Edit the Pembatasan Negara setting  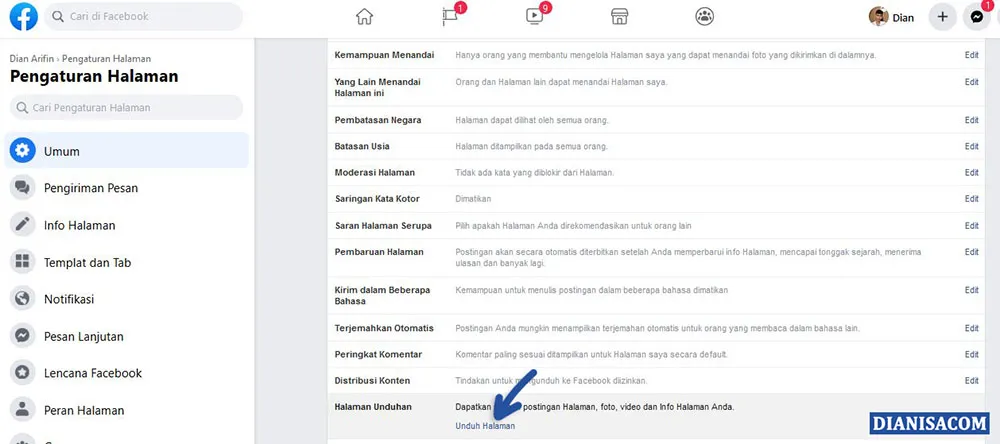971,120
